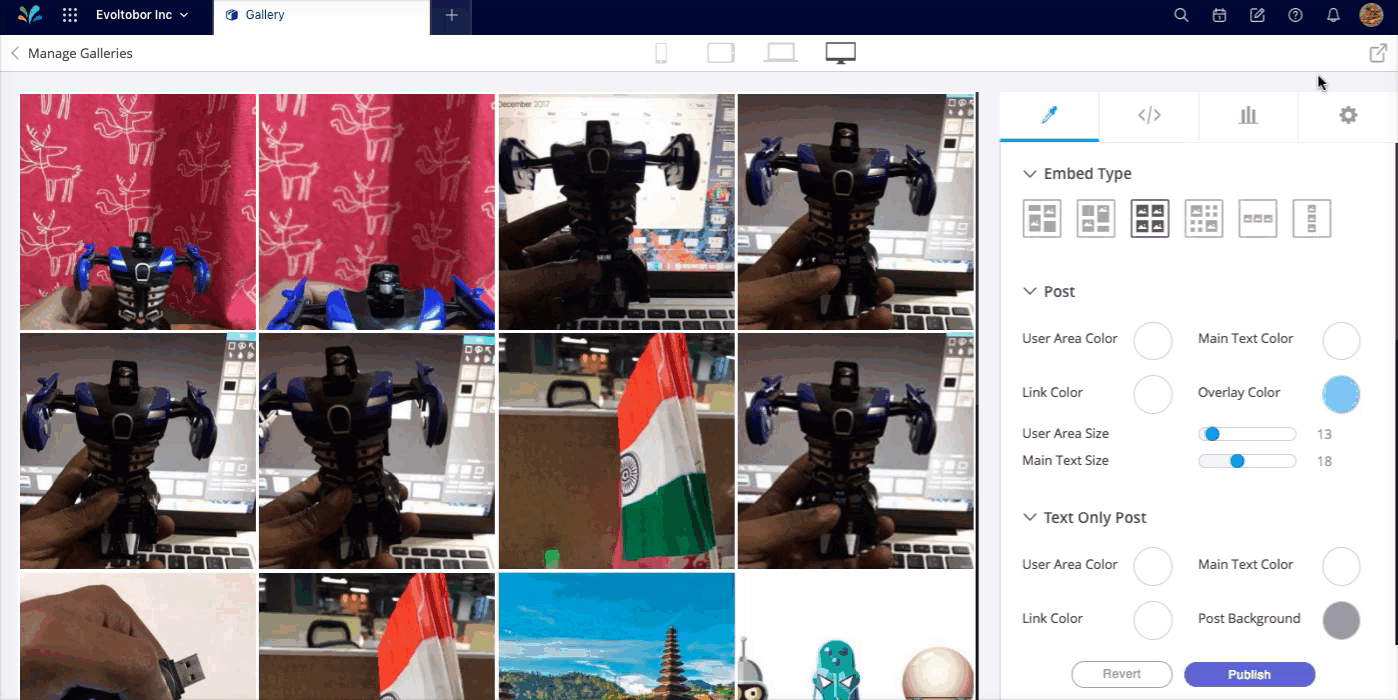Choose the fourth small-grid embed layout
This screenshot has height=700, width=1398.
[1204, 218]
